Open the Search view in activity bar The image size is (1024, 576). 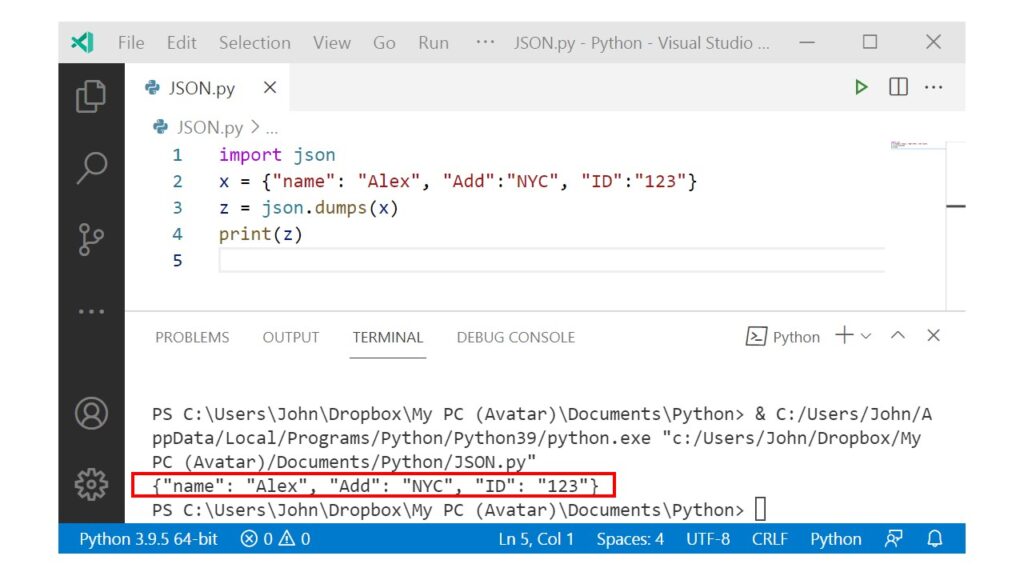[91, 168]
